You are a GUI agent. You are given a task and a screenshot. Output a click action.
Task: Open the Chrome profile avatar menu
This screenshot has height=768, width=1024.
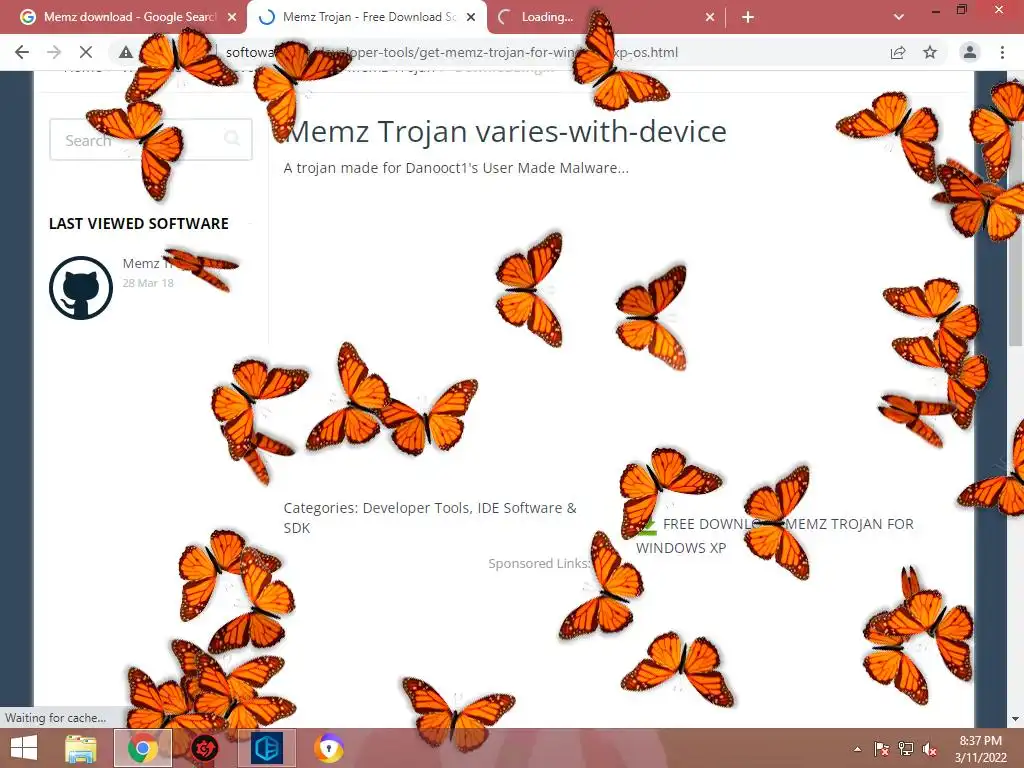click(x=970, y=52)
